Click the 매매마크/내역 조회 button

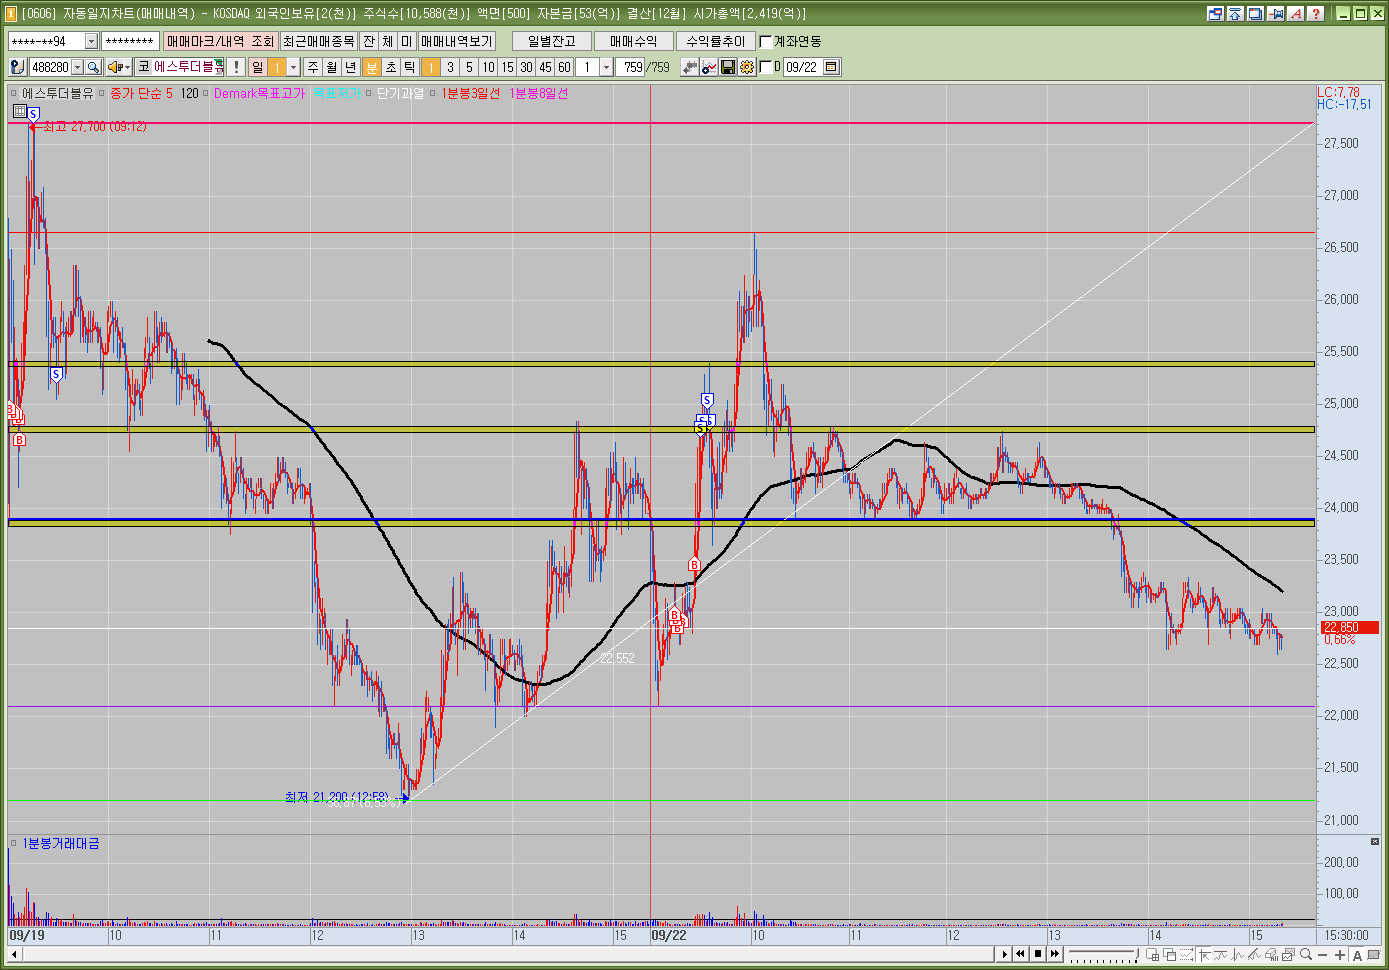220,41
